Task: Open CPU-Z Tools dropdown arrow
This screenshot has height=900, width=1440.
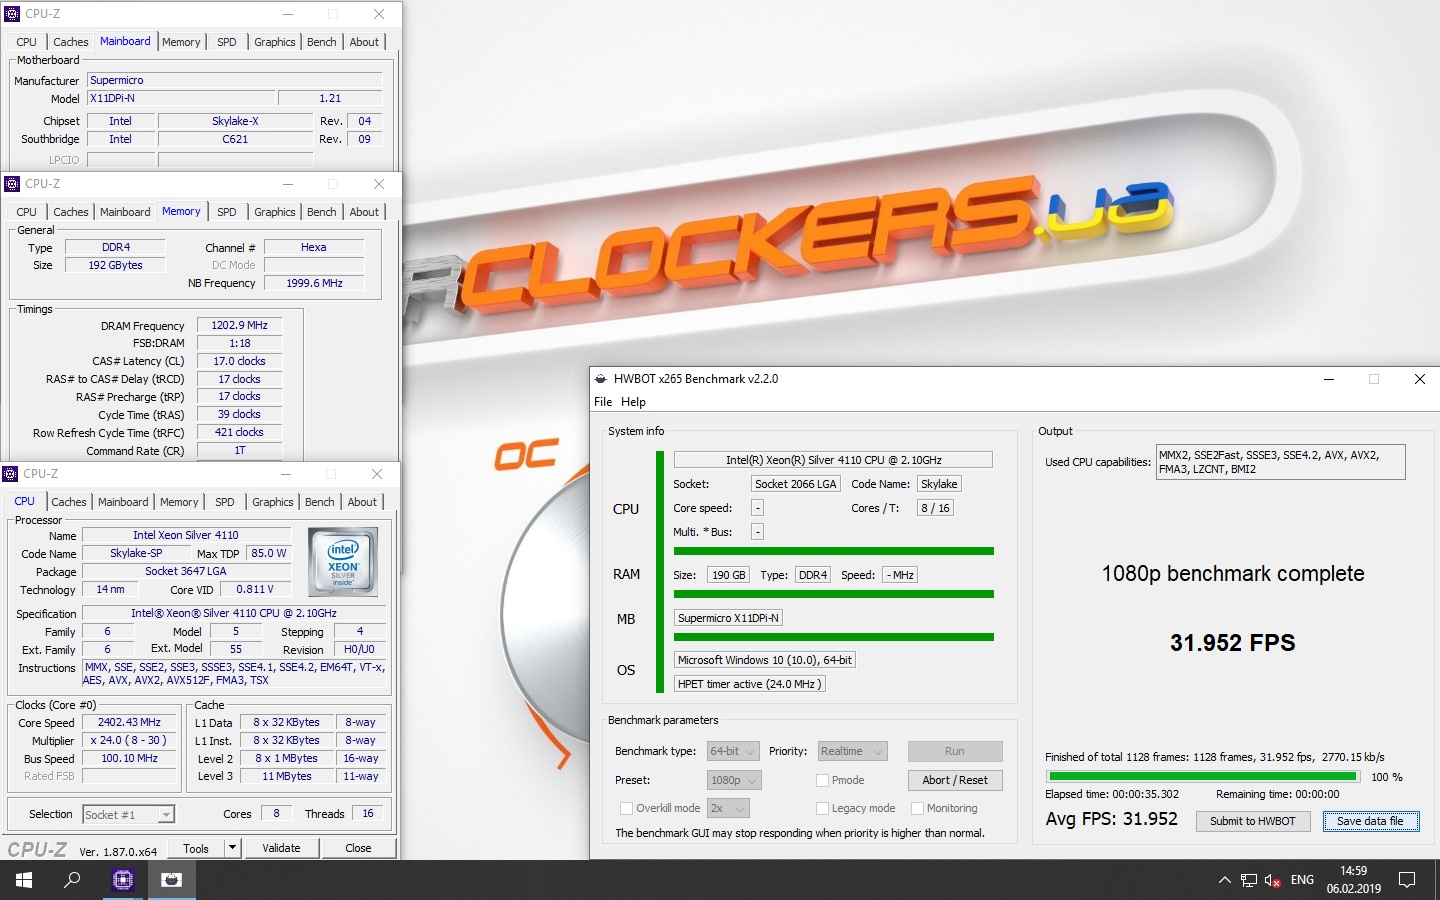Action: pyautogui.click(x=232, y=848)
